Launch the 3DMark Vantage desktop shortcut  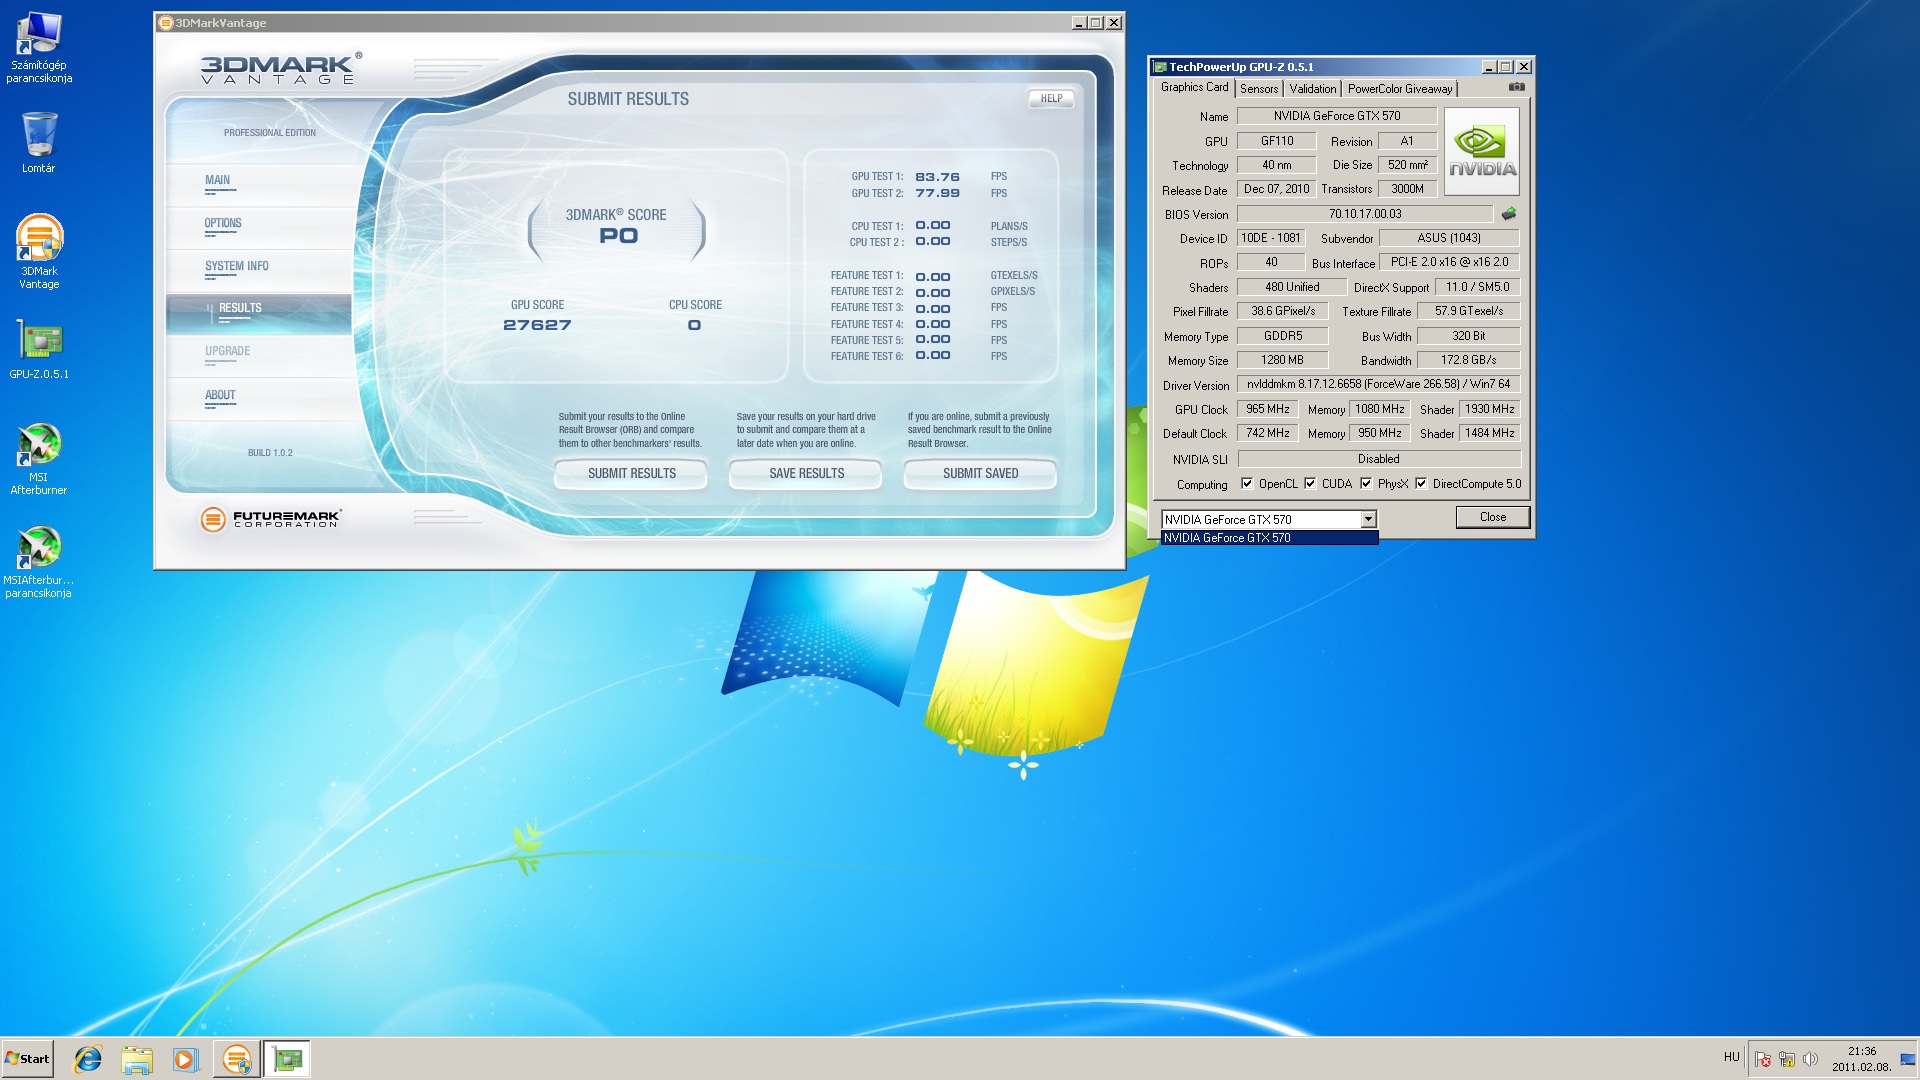[x=39, y=252]
